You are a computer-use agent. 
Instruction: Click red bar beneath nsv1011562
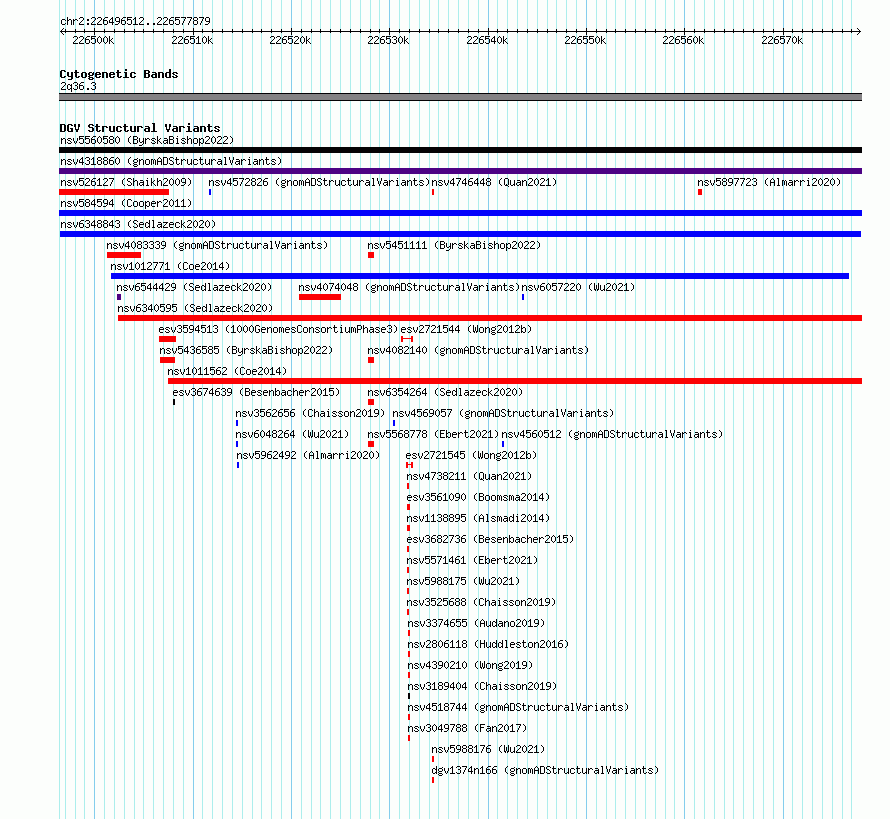coord(515,381)
